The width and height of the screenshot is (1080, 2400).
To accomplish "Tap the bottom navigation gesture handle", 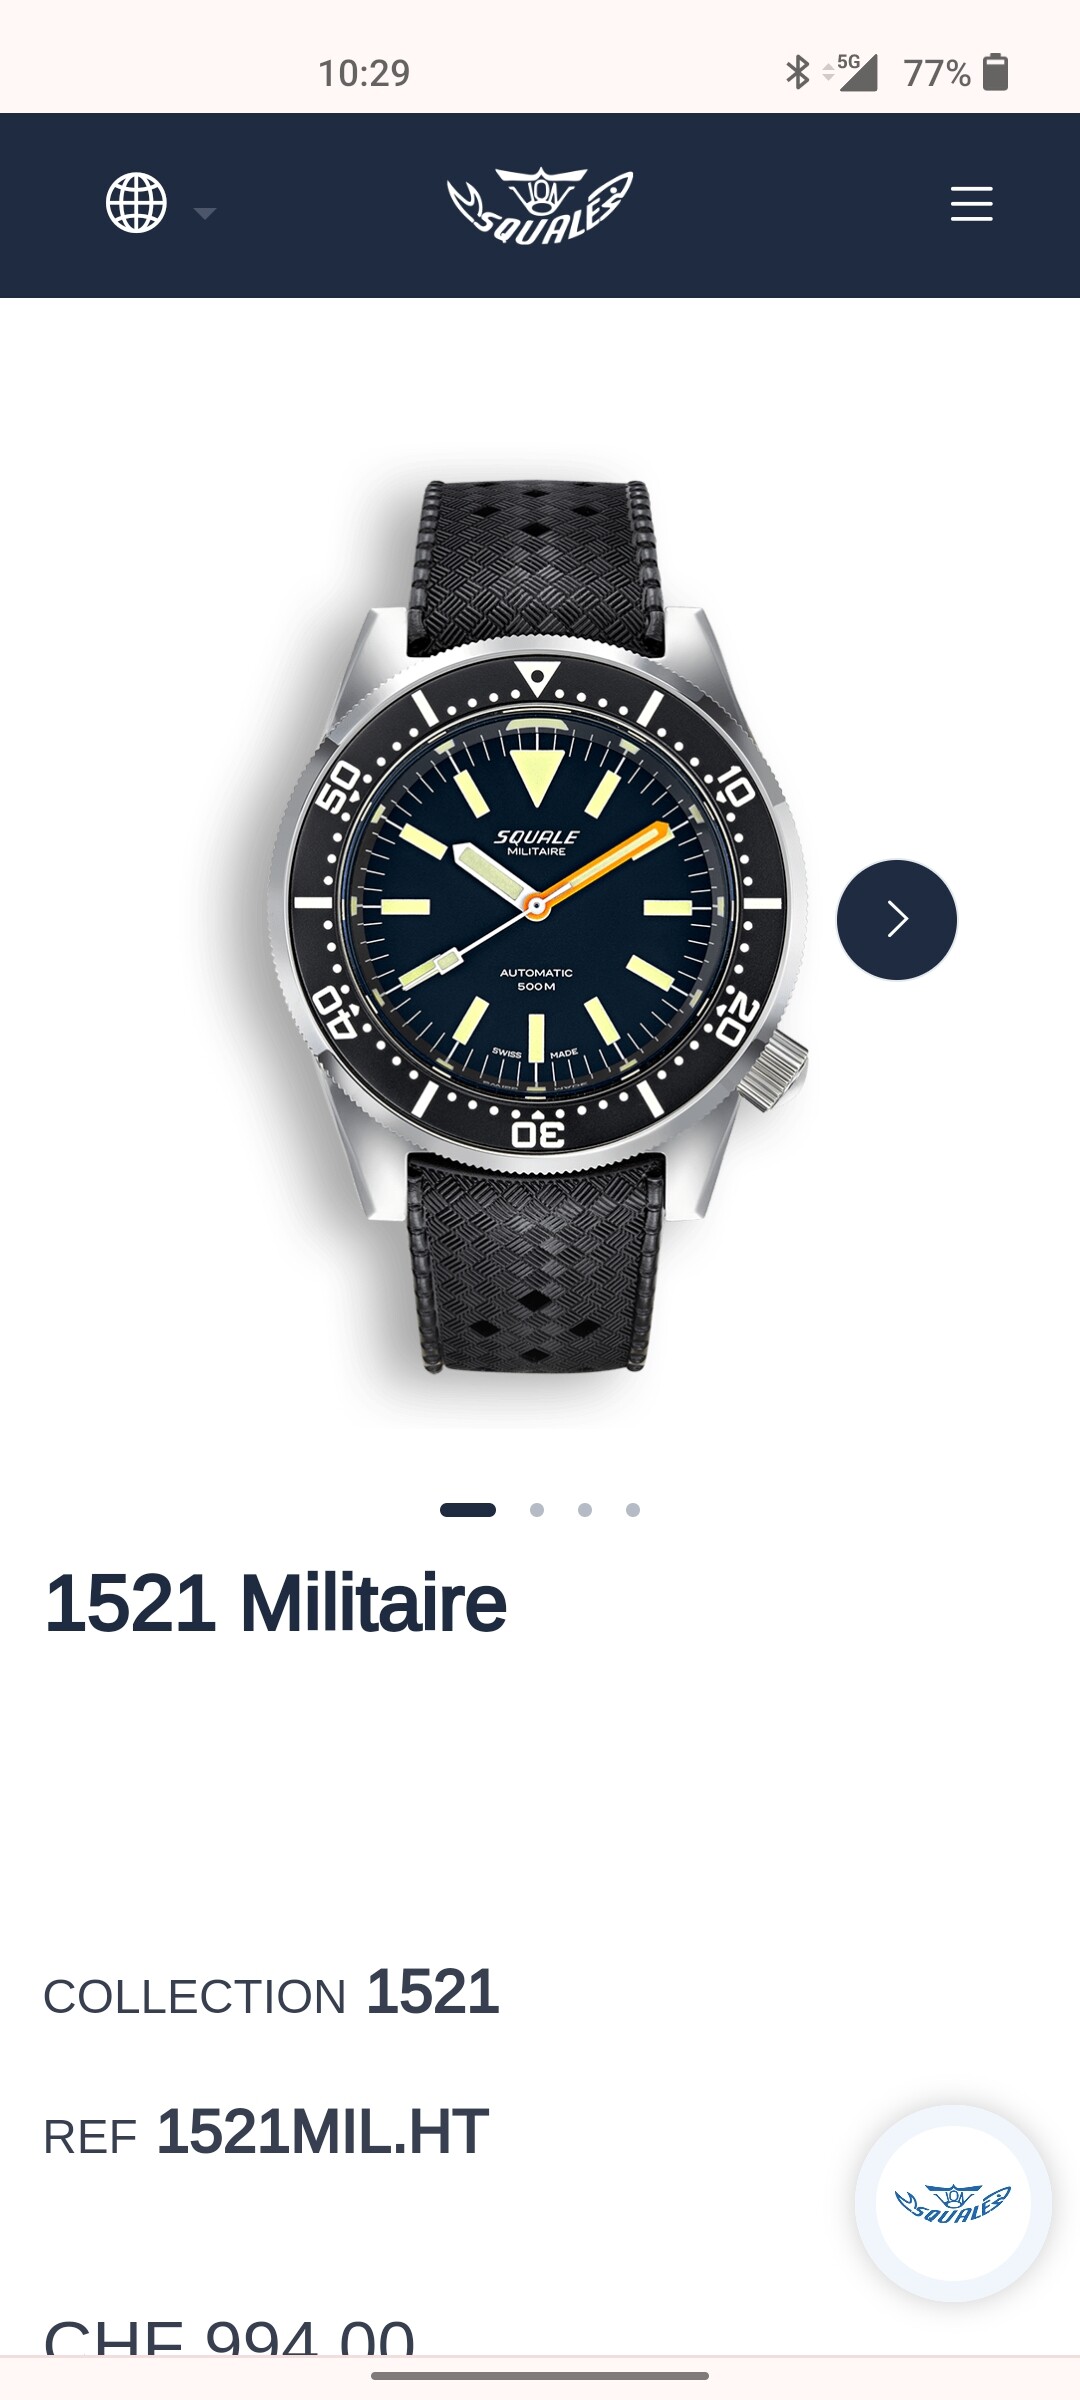I will point(540,2375).
